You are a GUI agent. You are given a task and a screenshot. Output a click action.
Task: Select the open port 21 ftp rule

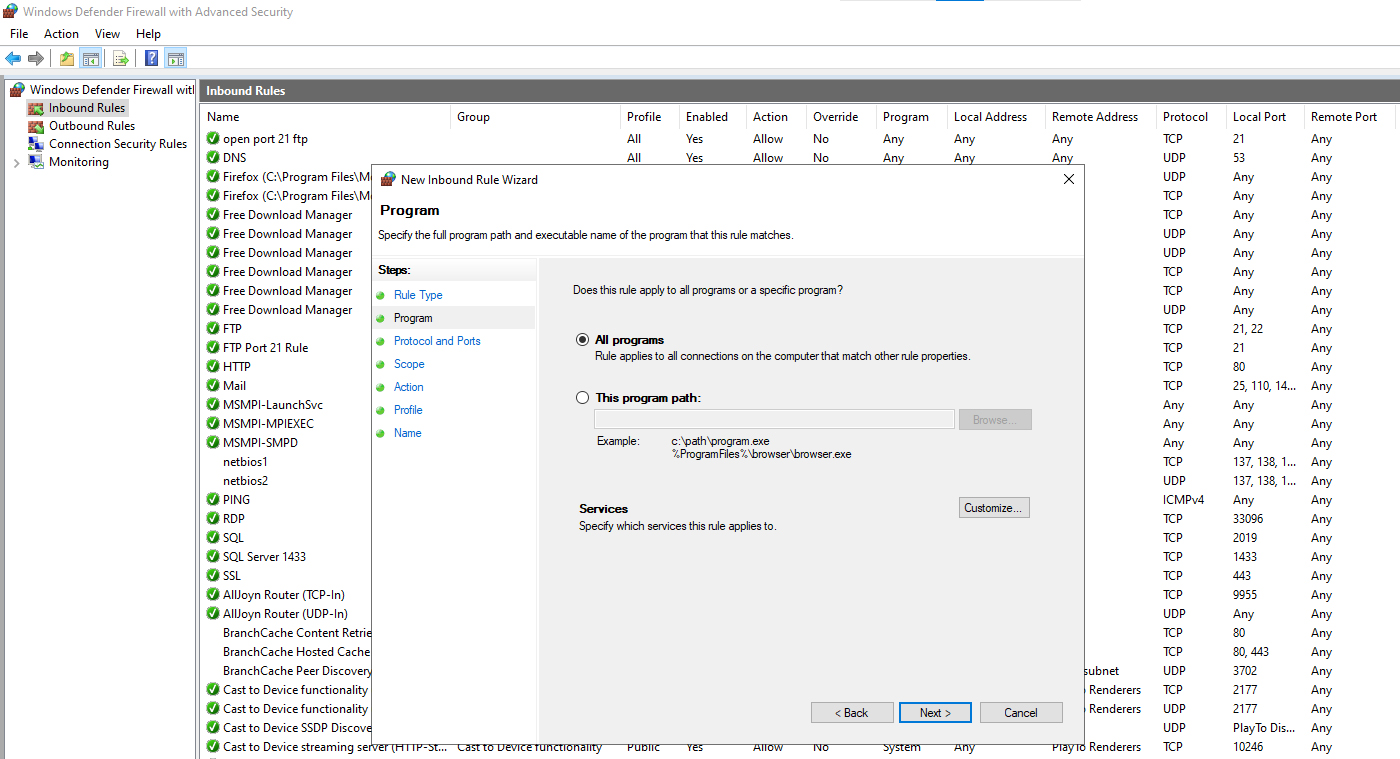tap(265, 139)
